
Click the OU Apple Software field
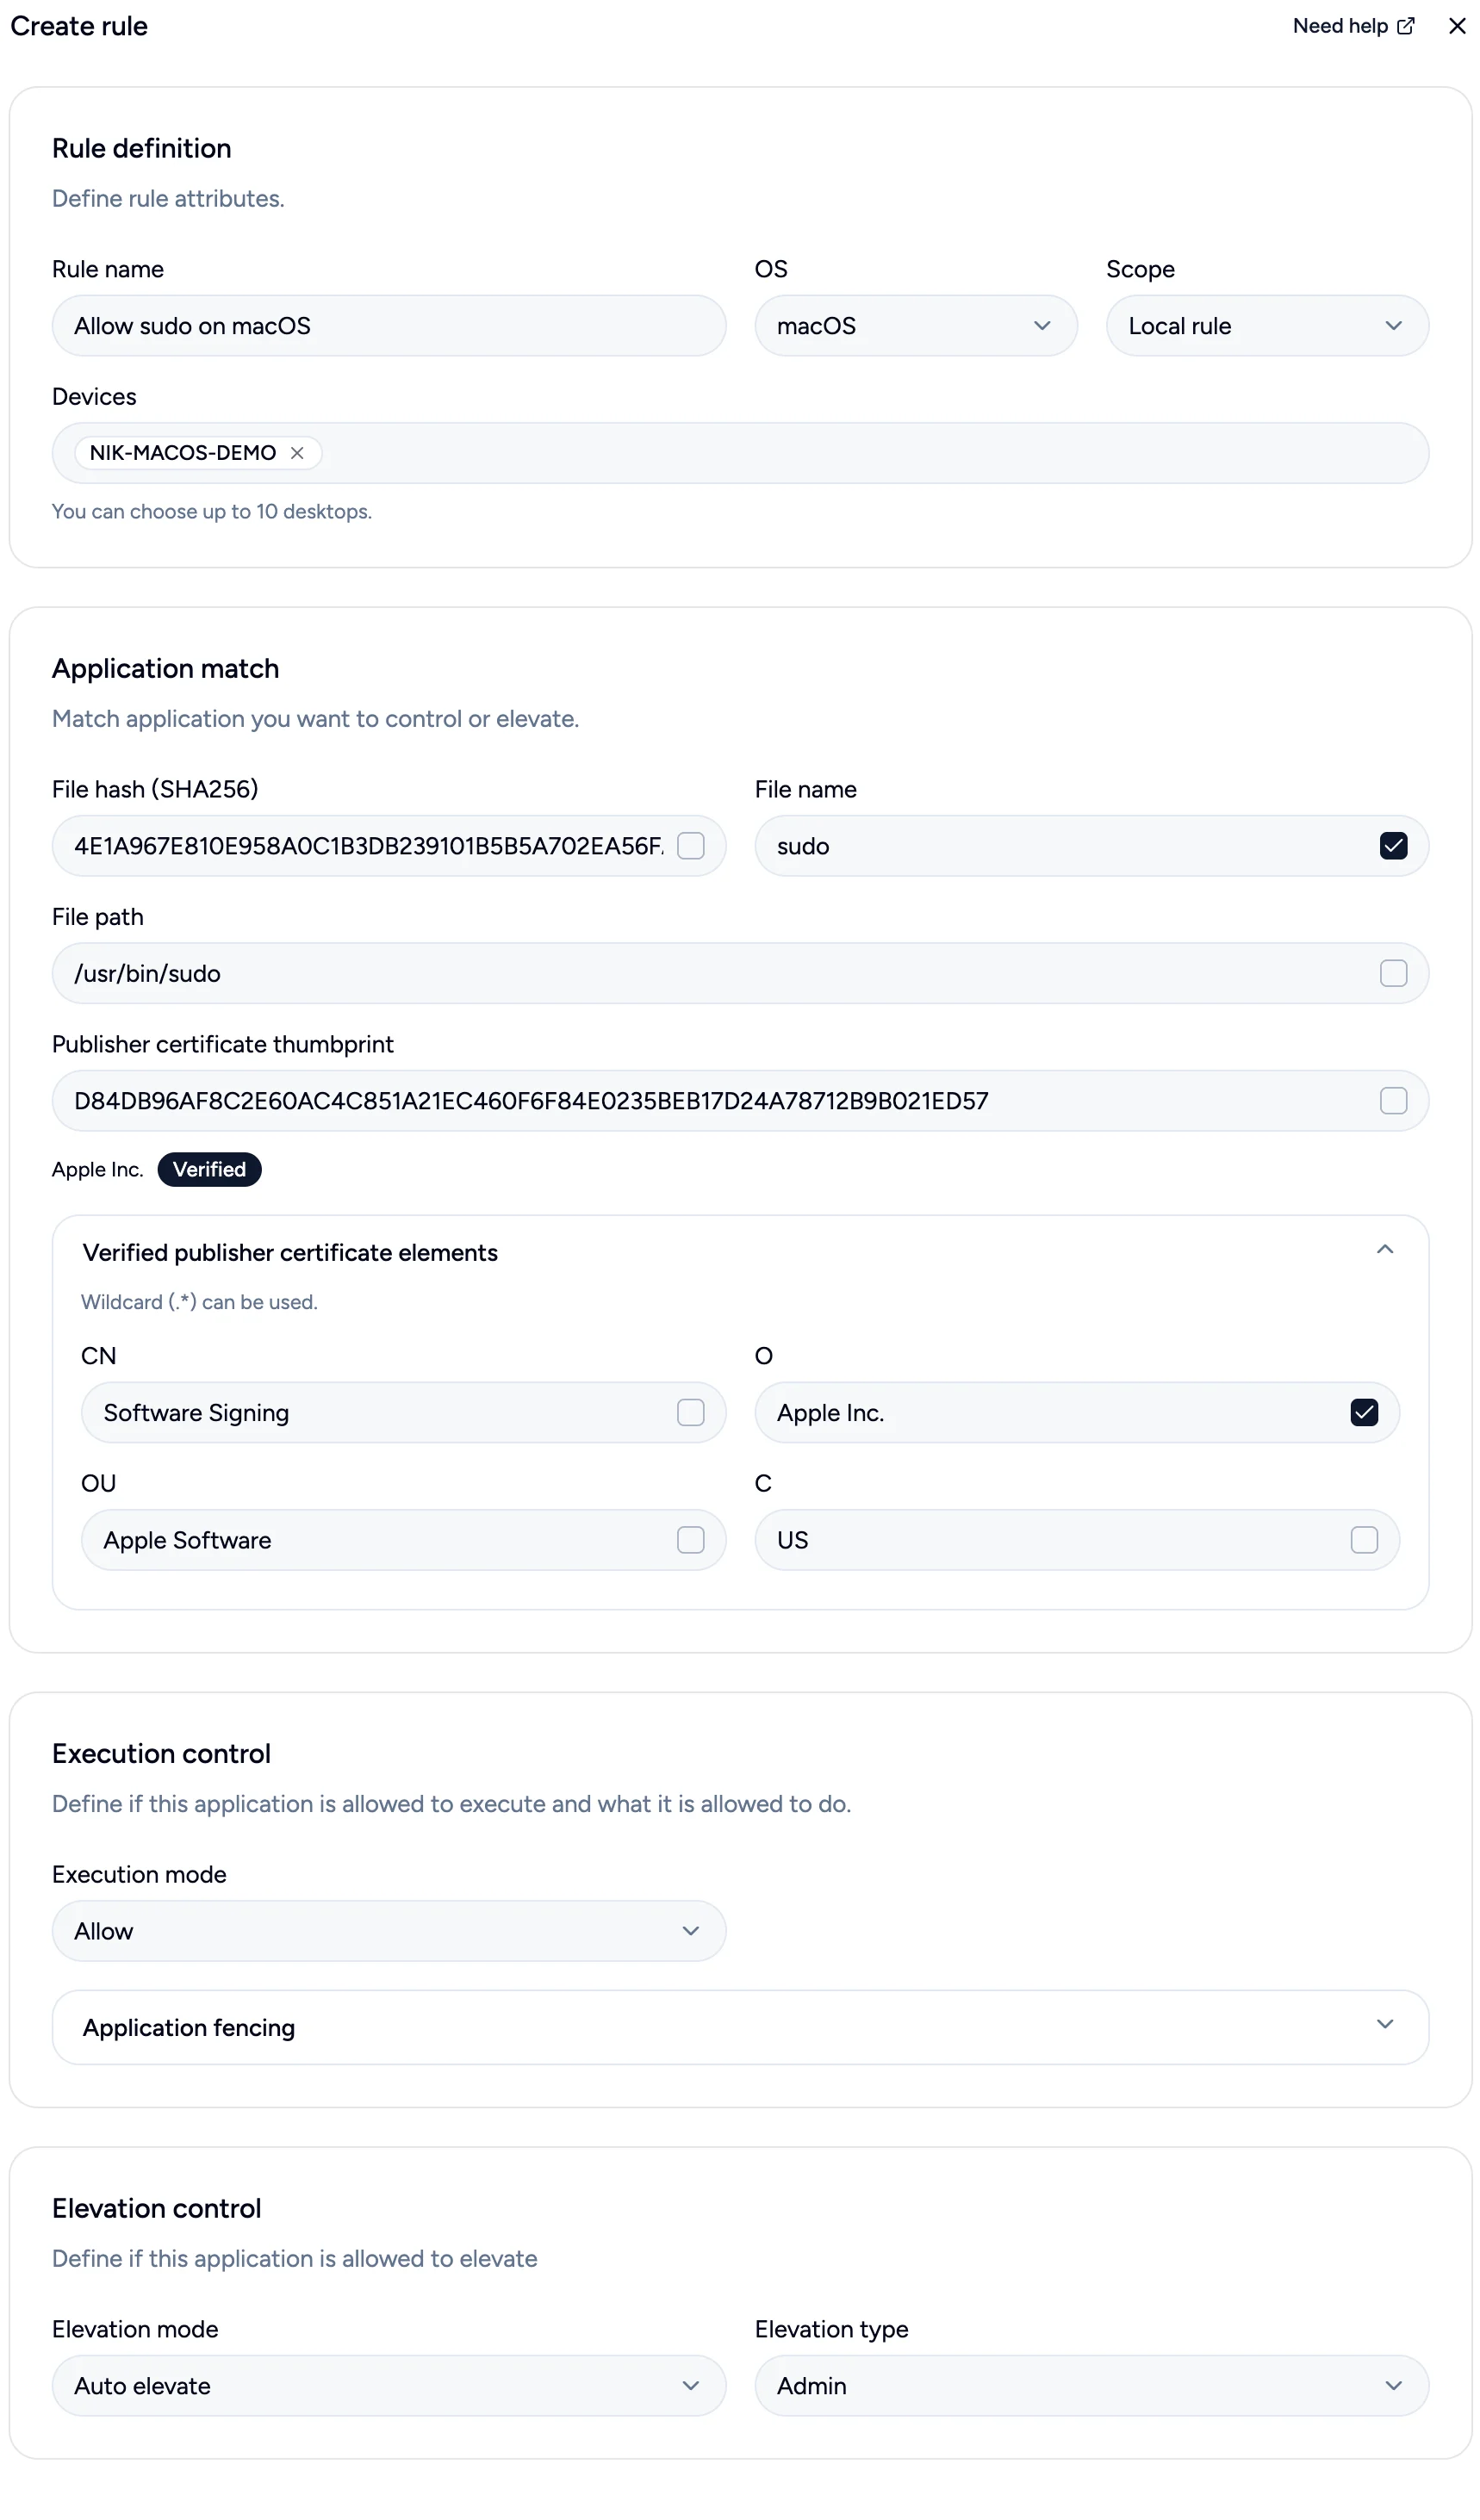(x=403, y=1540)
